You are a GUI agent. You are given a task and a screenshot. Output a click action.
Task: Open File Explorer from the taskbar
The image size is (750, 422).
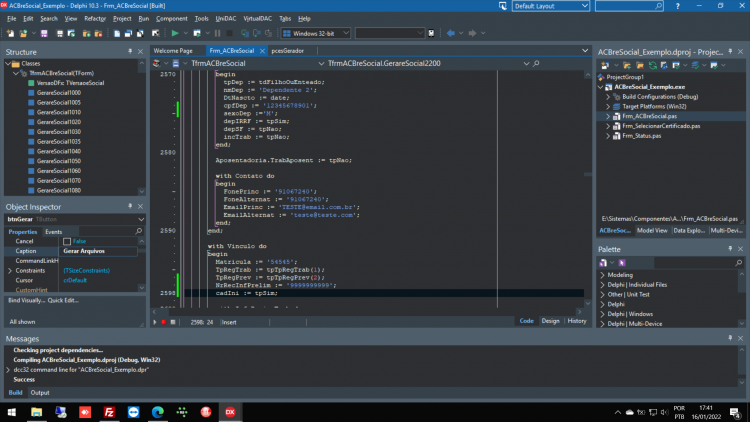click(x=36, y=412)
